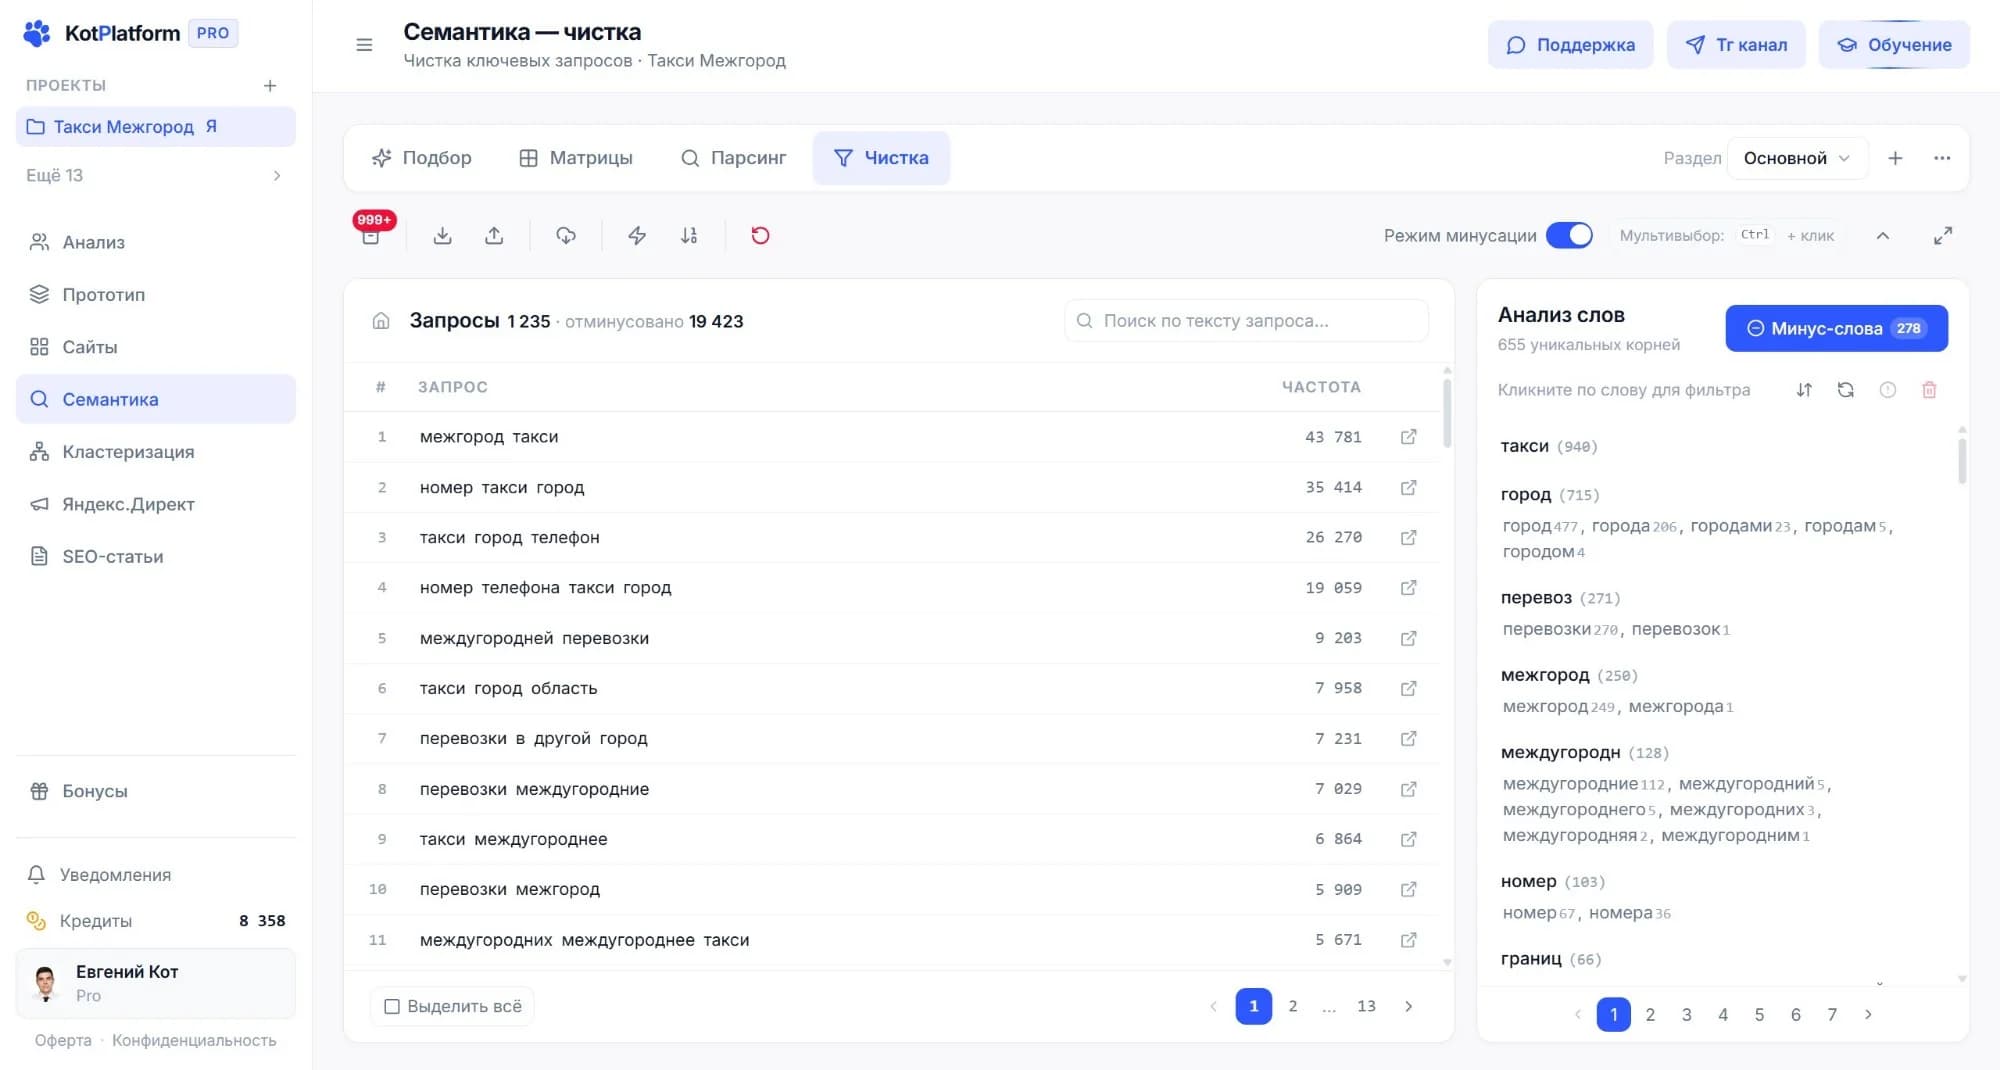Switch to the Матрицы tab
This screenshot has width=2000, height=1070.
[576, 158]
